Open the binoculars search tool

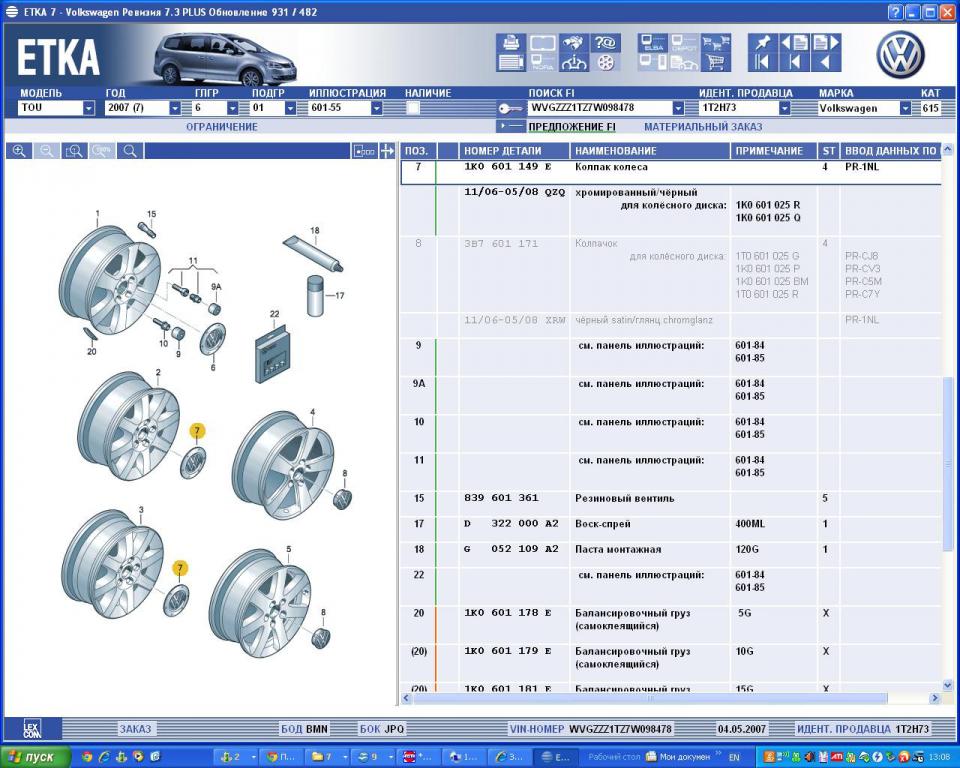point(574,43)
